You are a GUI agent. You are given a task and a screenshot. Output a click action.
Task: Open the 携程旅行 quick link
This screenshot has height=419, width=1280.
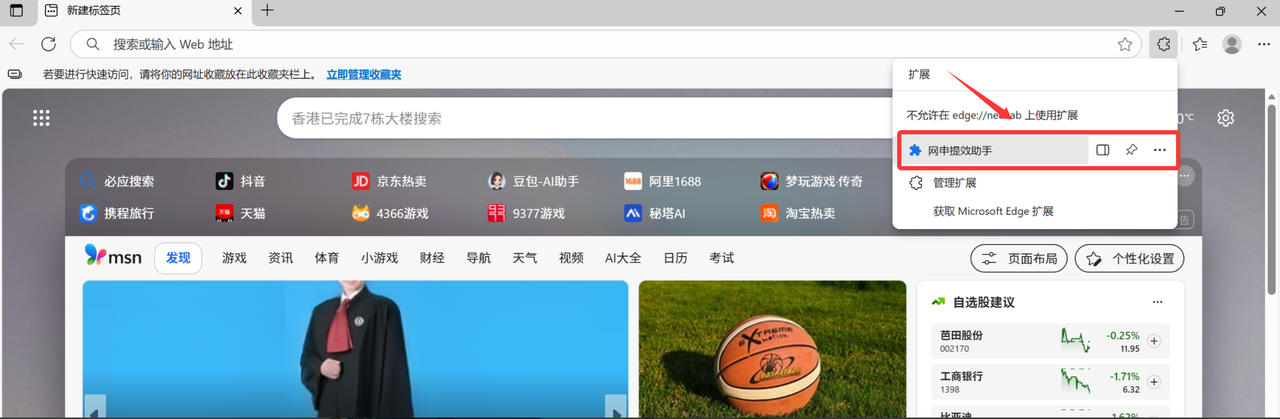pyautogui.click(x=117, y=213)
